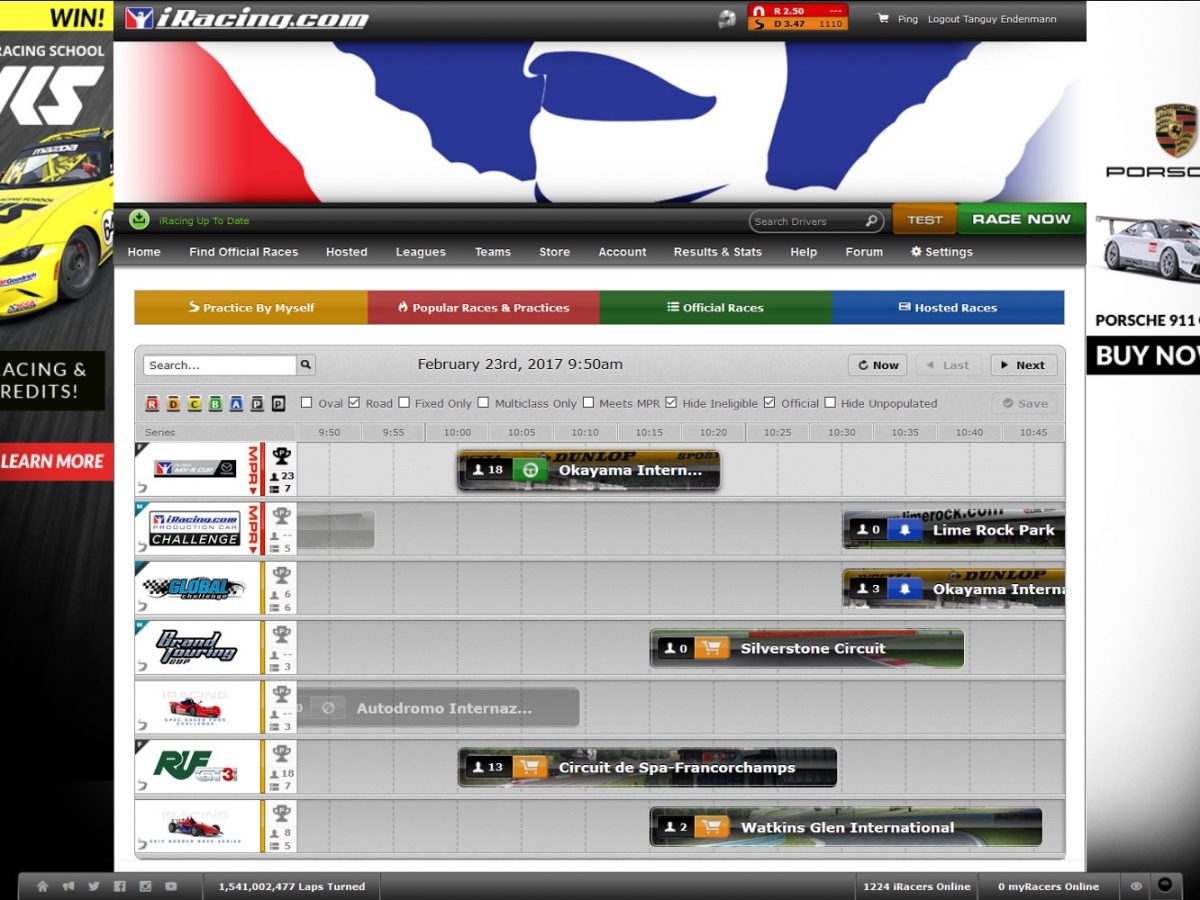Open the shopping cart icon in header
This screenshot has width=1200, height=900.
tap(883, 18)
